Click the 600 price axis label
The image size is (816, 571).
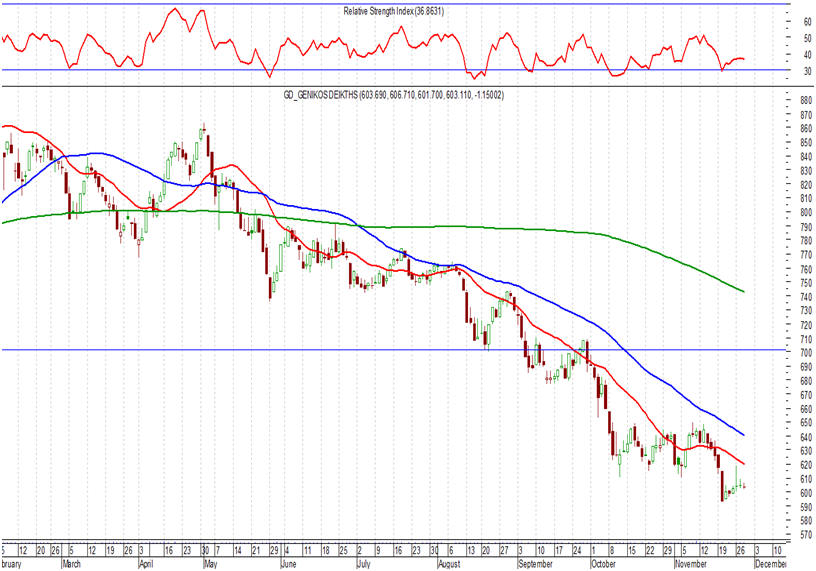point(806,493)
